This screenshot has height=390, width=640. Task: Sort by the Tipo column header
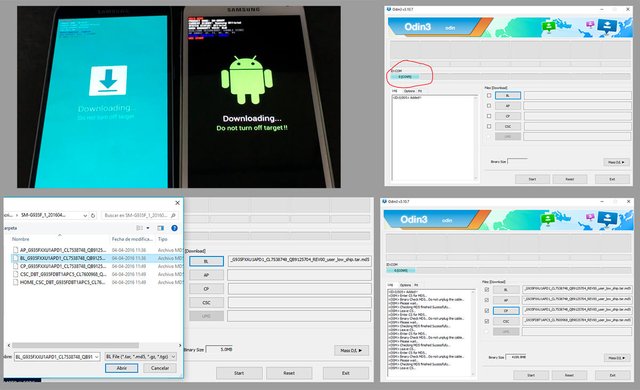(162, 239)
